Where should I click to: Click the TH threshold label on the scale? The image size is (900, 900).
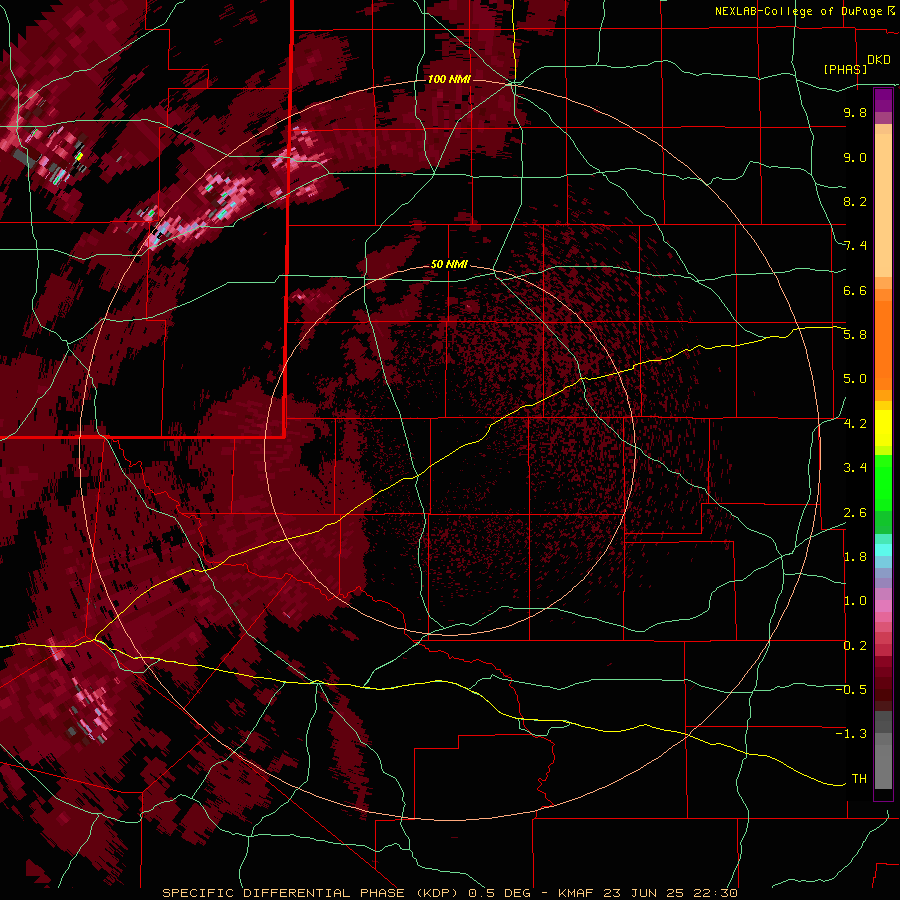coord(859,778)
